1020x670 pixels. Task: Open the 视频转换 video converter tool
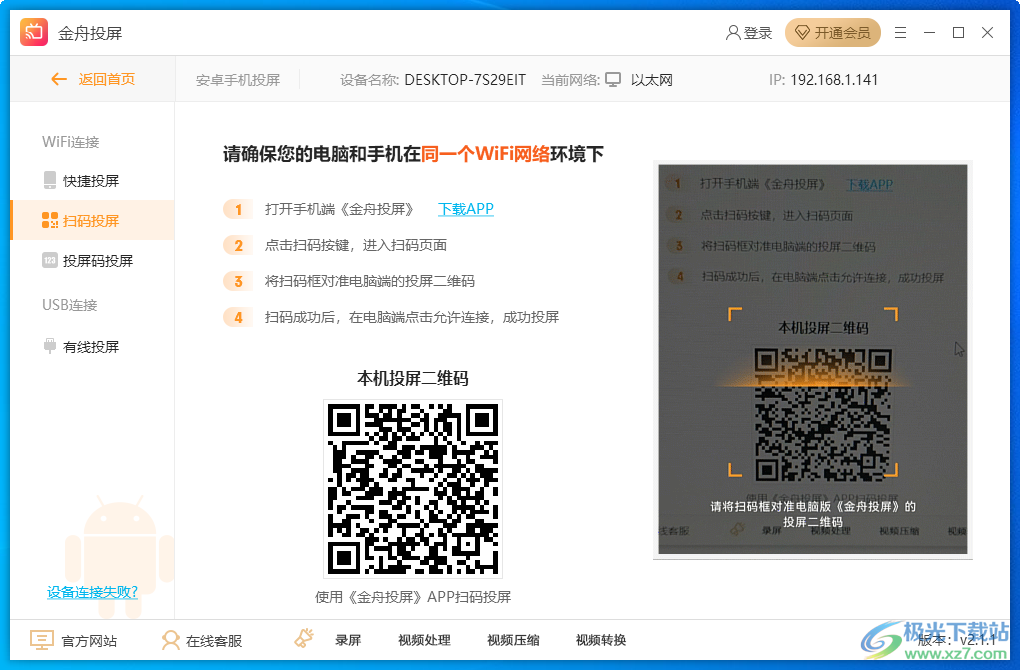pos(601,639)
